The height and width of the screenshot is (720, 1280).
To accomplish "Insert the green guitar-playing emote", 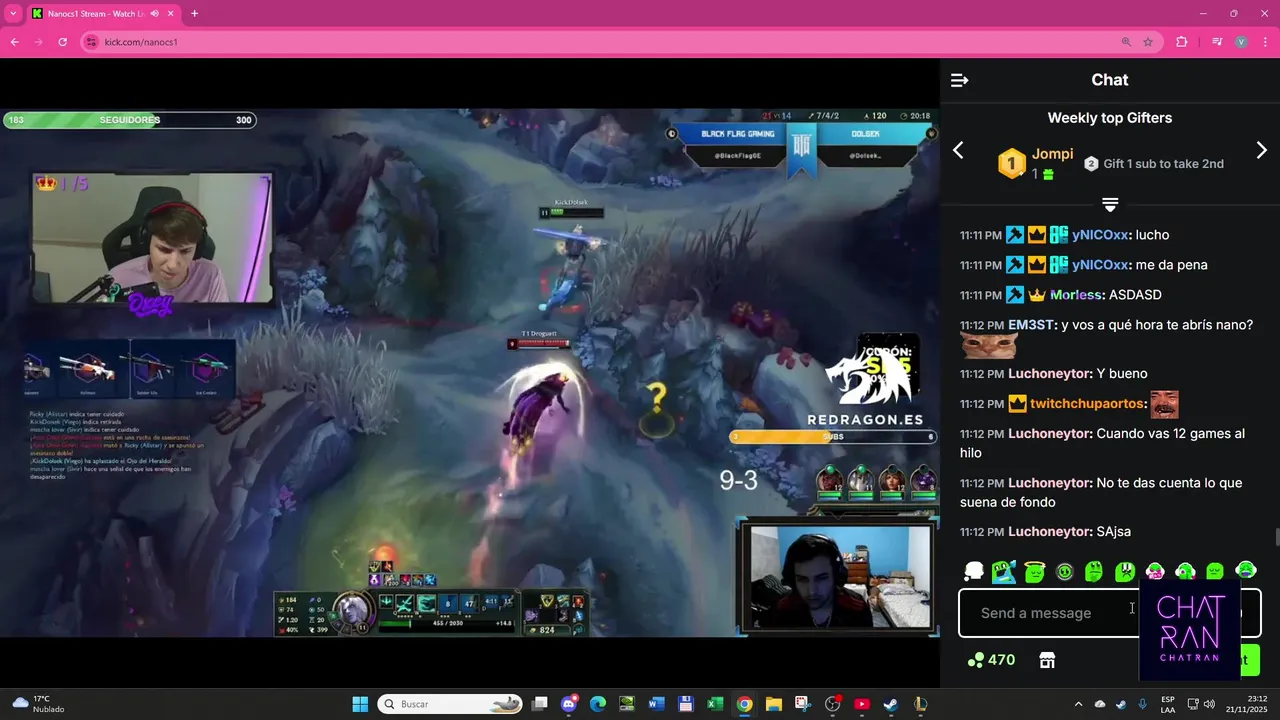I will click(1004, 572).
